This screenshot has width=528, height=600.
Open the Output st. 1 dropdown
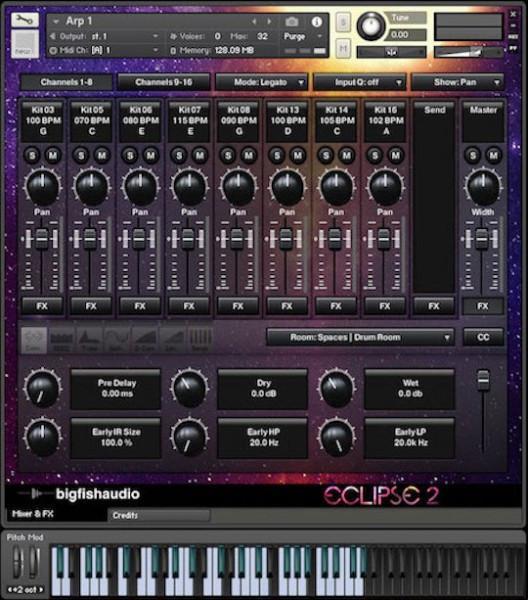point(155,36)
